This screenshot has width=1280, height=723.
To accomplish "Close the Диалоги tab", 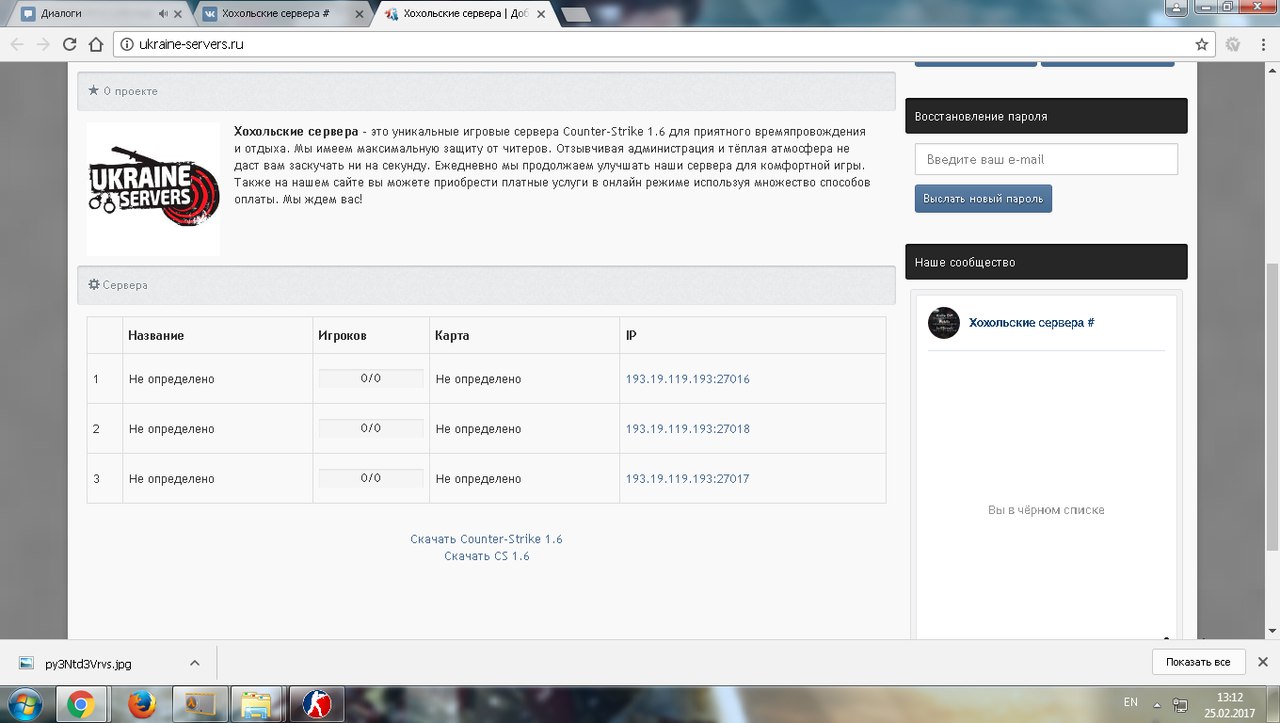I will click(179, 14).
